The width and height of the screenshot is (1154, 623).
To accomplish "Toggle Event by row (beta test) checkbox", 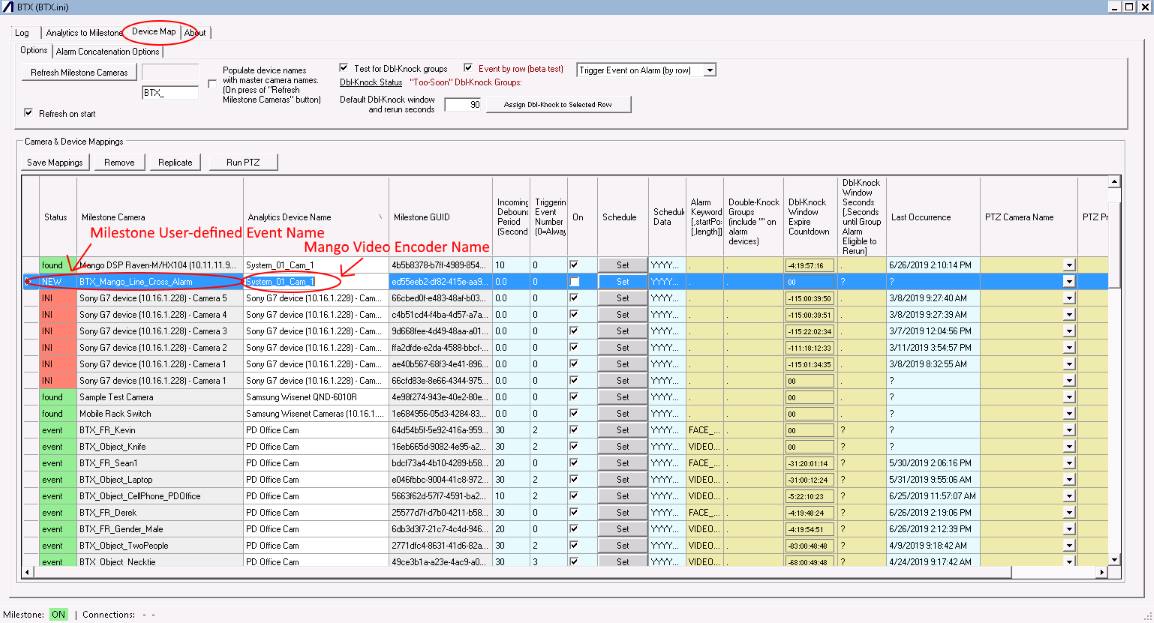I will [x=468, y=68].
